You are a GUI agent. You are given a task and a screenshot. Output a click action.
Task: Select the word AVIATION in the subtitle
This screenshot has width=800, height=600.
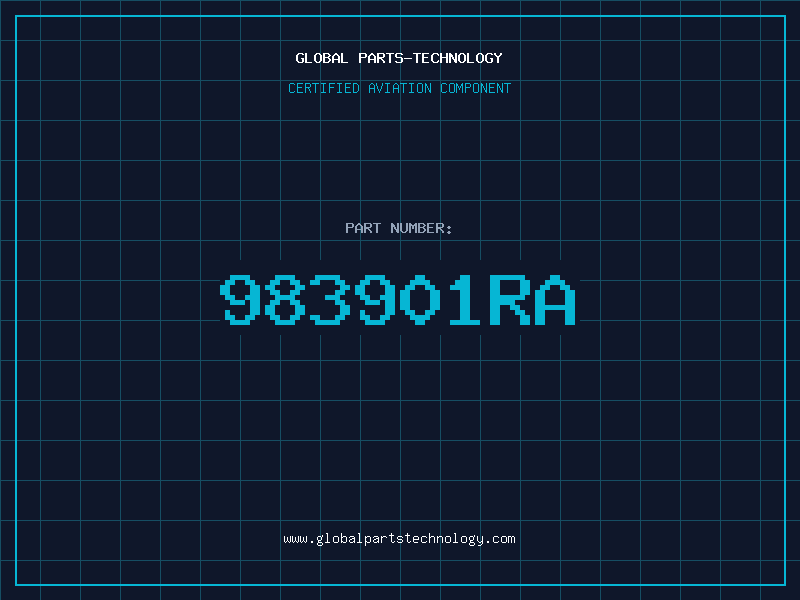(400, 88)
